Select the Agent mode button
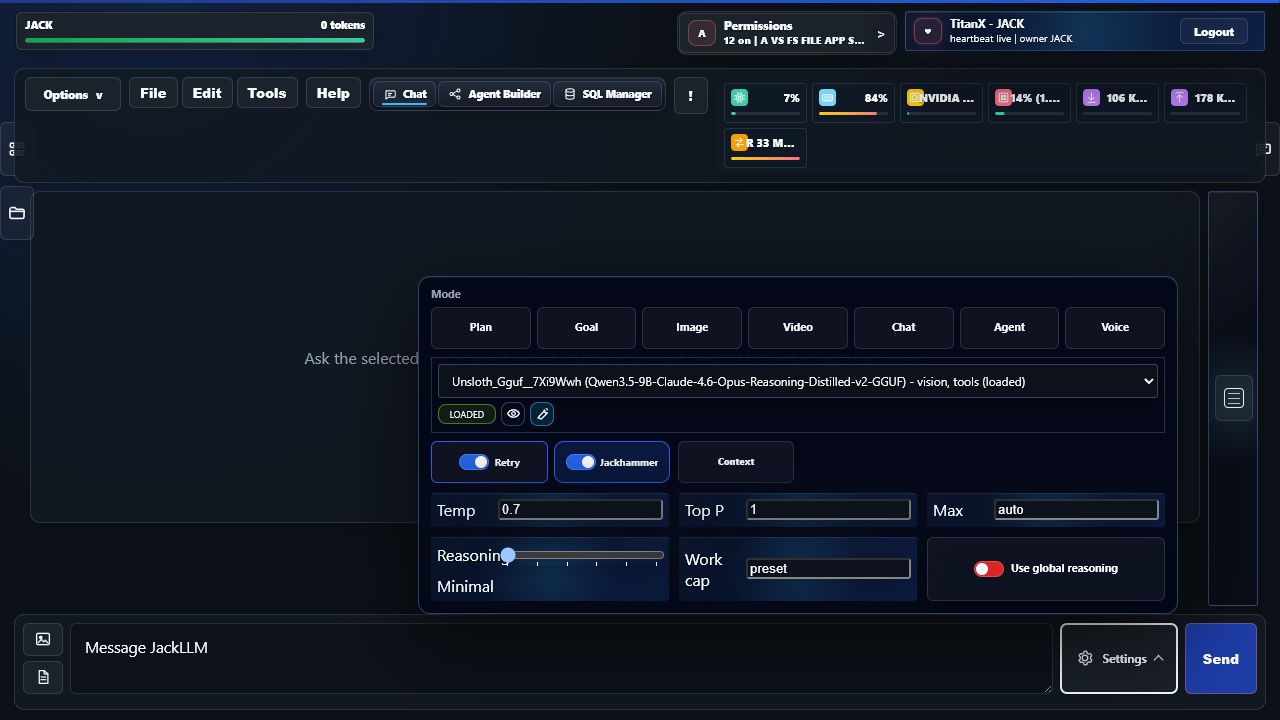 1009,327
